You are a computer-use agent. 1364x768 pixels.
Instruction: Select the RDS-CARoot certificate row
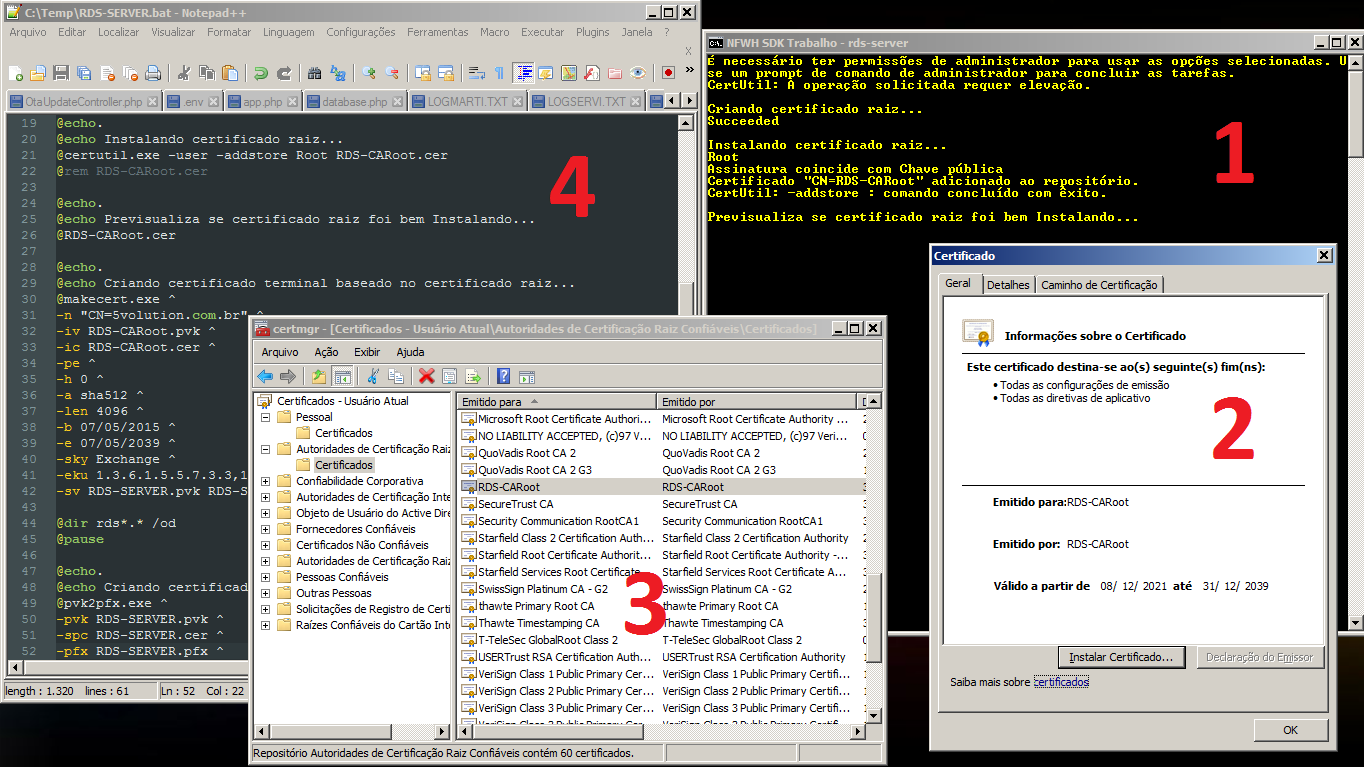pyautogui.click(x=508, y=487)
